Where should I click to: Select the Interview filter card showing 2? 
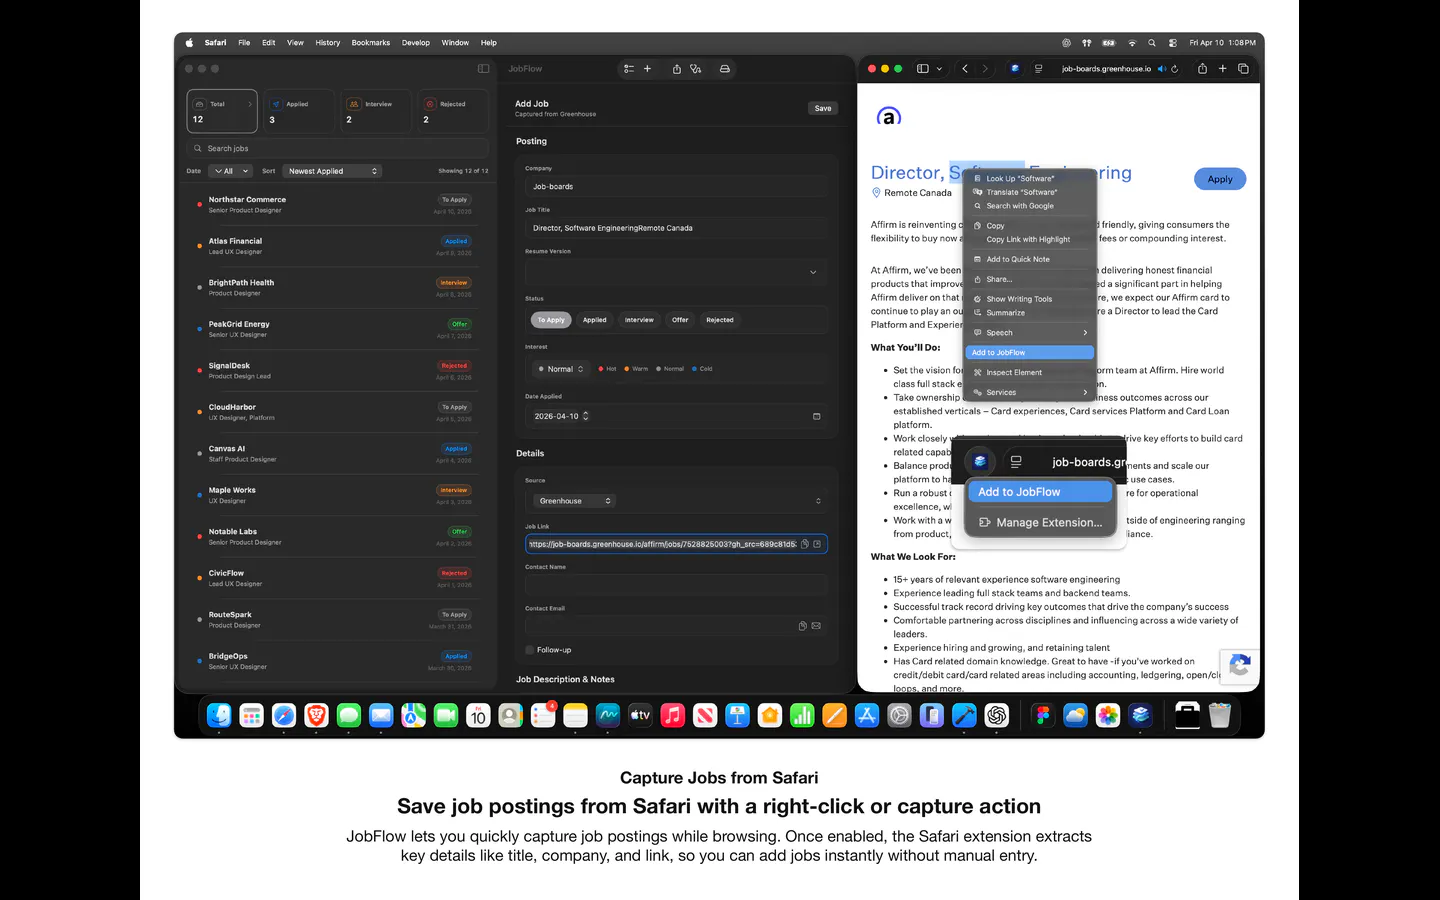(x=375, y=111)
